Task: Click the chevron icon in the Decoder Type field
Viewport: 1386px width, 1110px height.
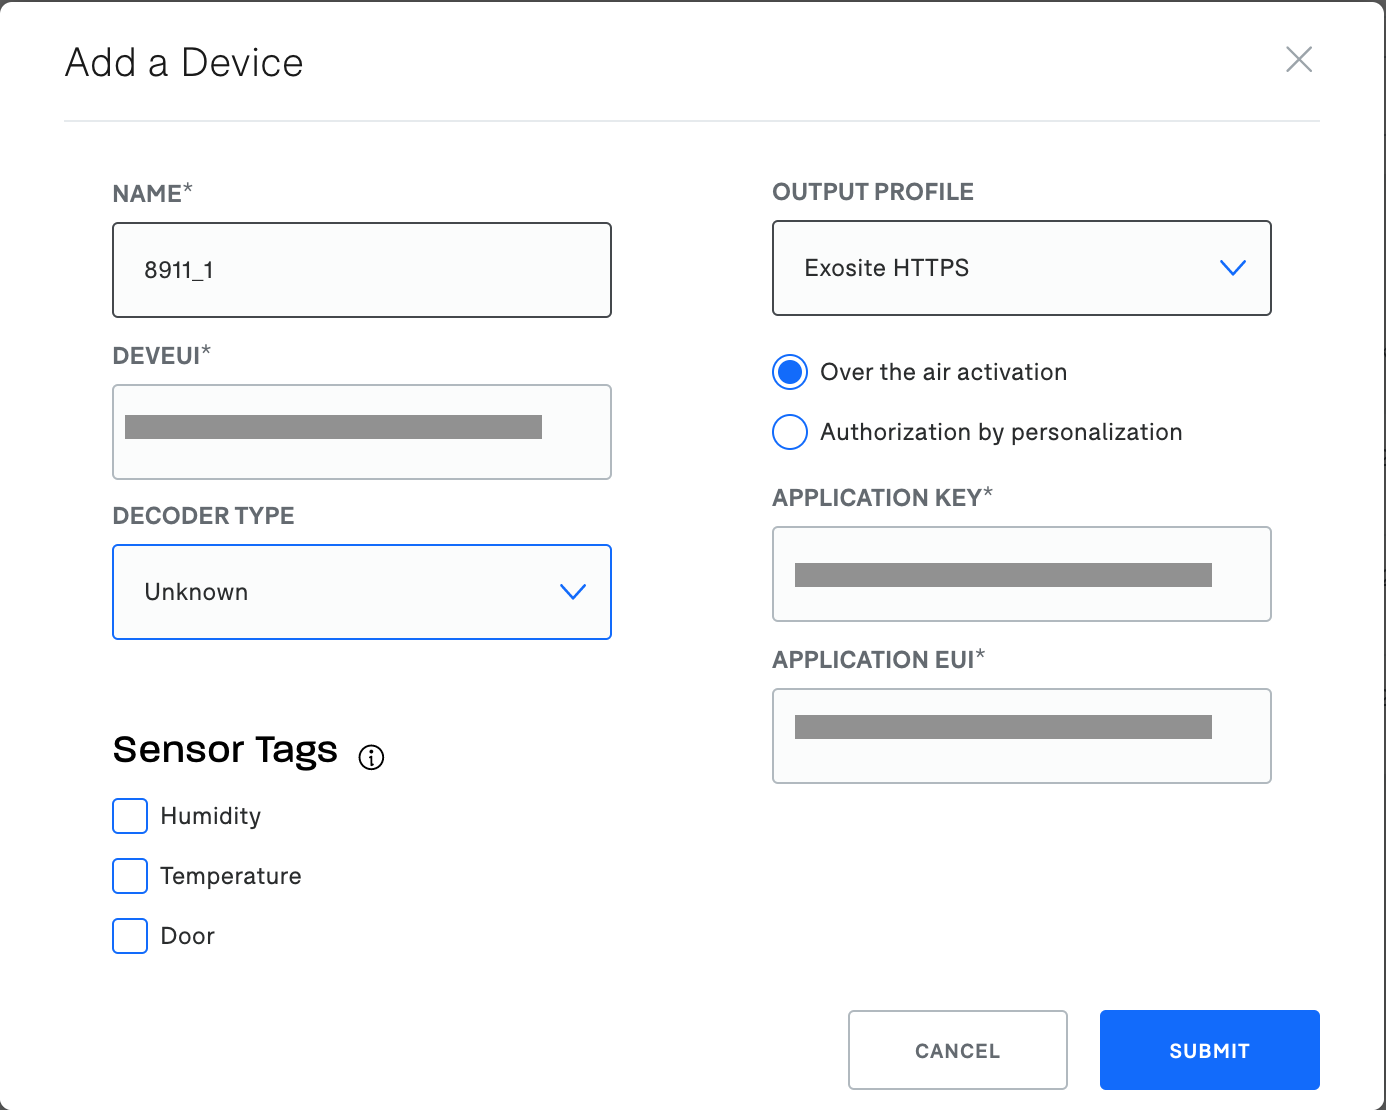Action: tap(573, 592)
